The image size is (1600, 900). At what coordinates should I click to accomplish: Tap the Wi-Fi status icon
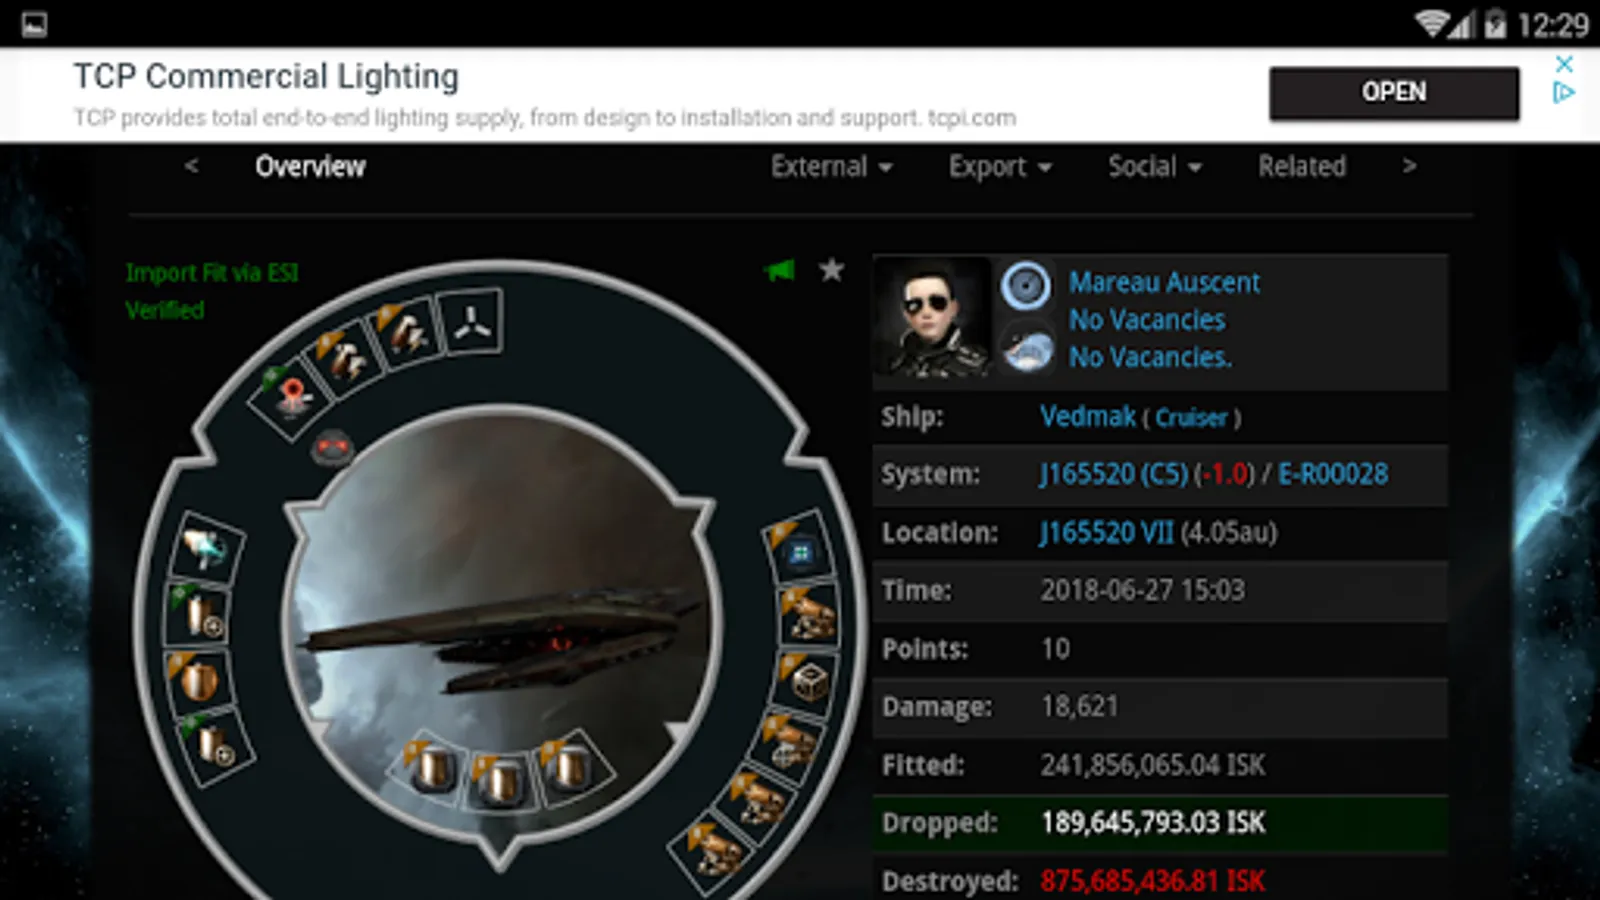pyautogui.click(x=1432, y=24)
